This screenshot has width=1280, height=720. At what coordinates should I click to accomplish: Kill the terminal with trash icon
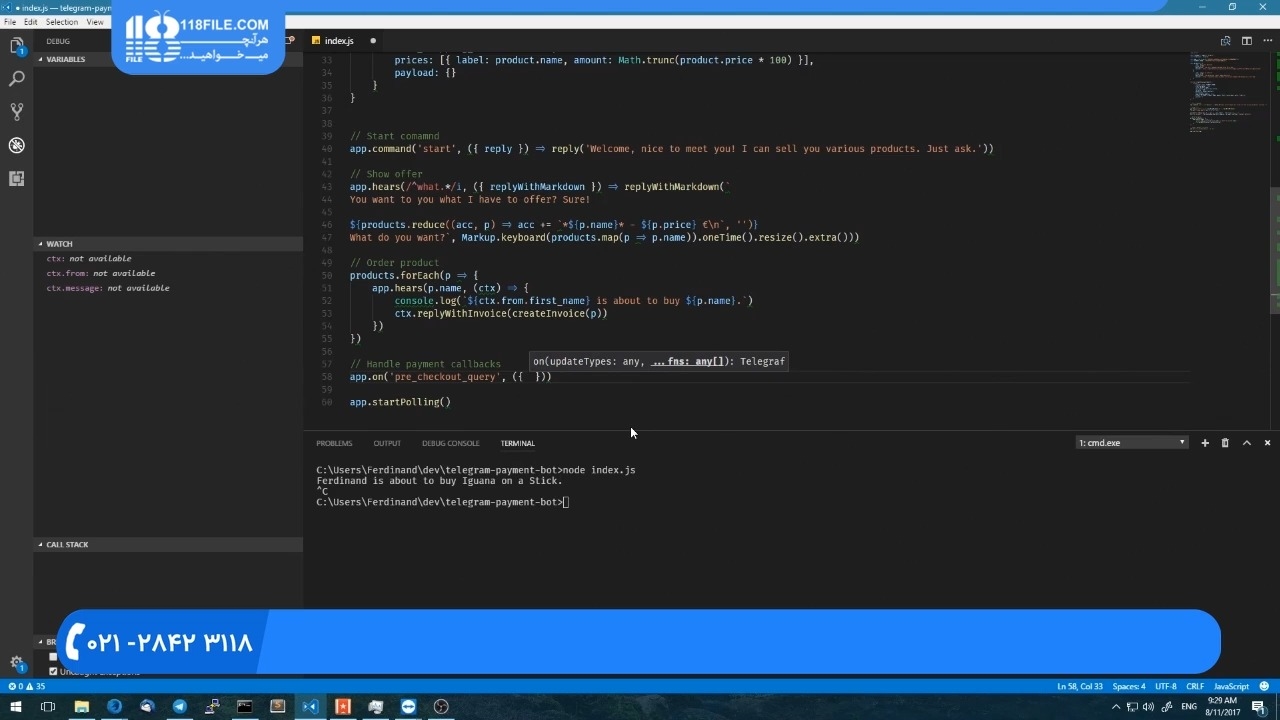(1225, 443)
